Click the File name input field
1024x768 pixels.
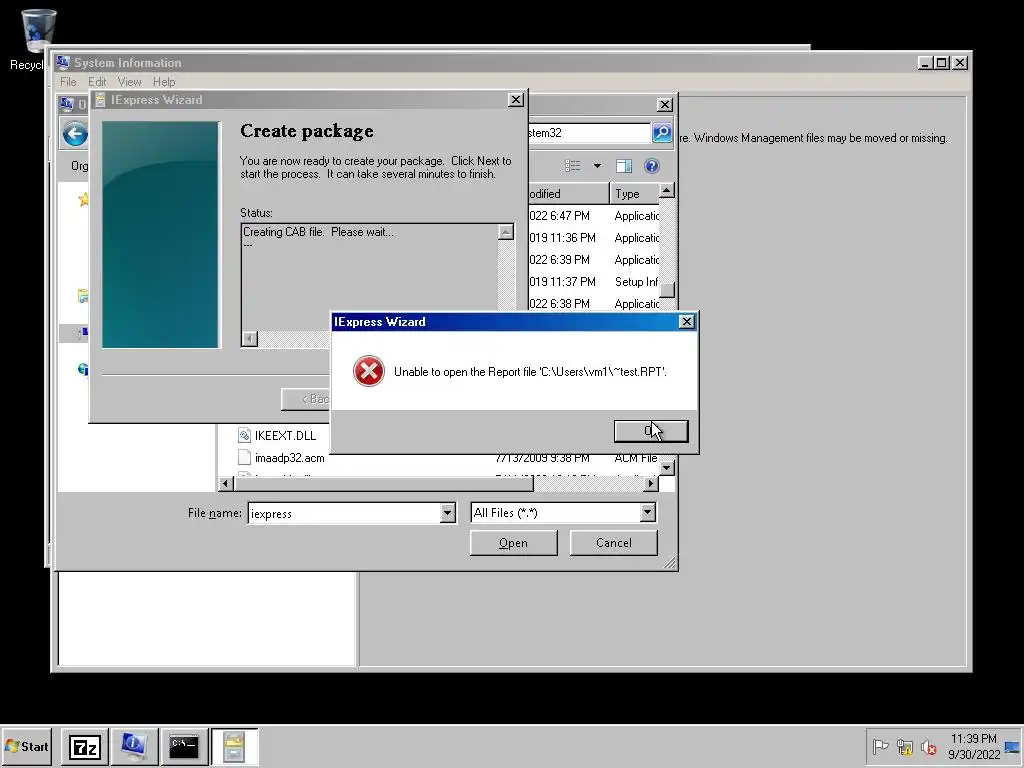pyautogui.click(x=344, y=513)
